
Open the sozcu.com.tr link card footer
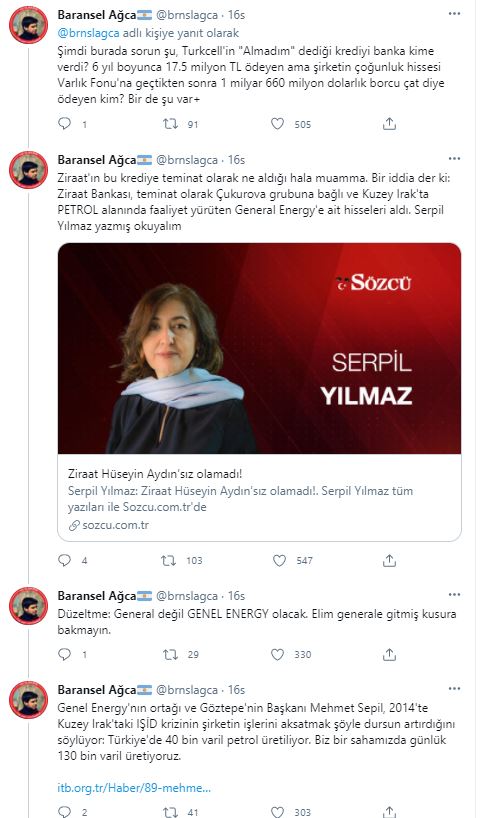109,525
